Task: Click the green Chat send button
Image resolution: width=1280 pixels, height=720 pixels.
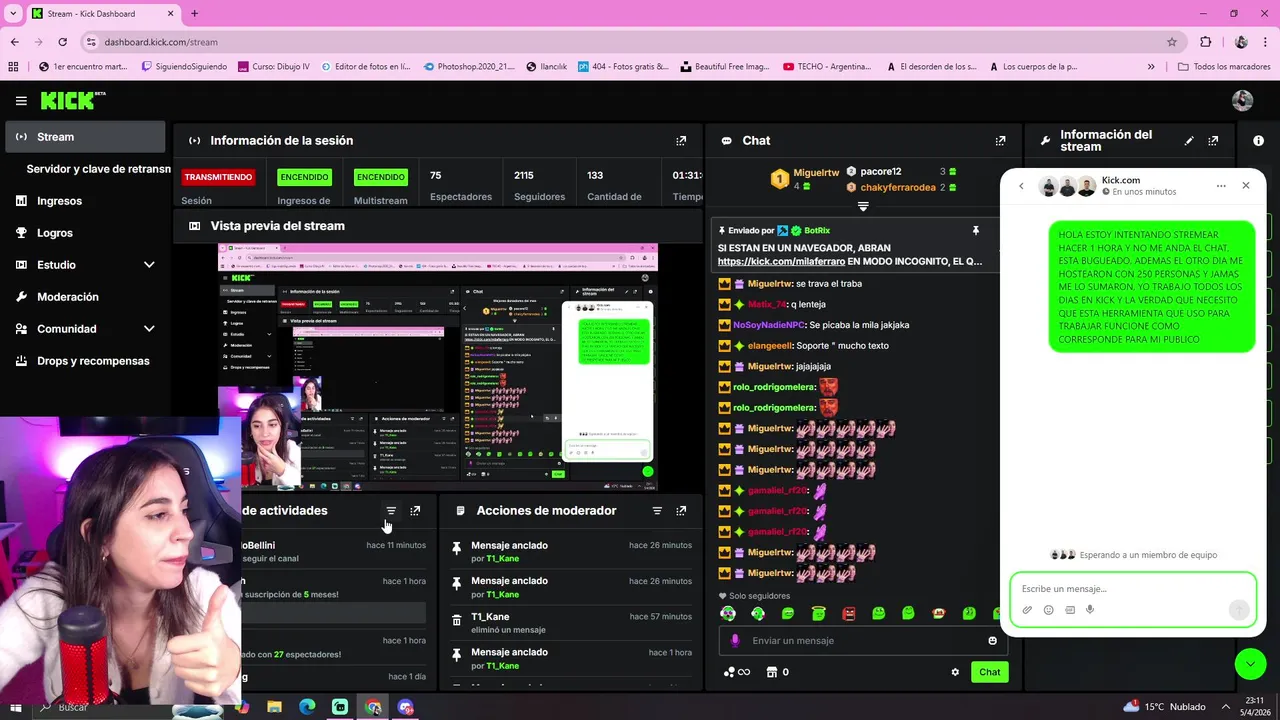Action: click(989, 672)
